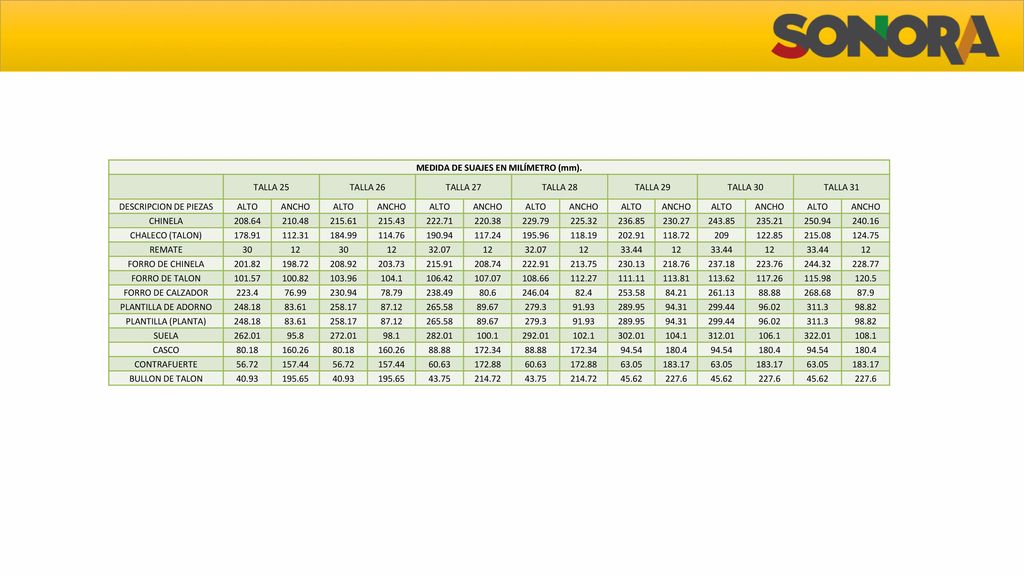Image resolution: width=1024 pixels, height=576 pixels.
Task: Select the 'CONTRAFUERTE' row label
Action: (166, 364)
